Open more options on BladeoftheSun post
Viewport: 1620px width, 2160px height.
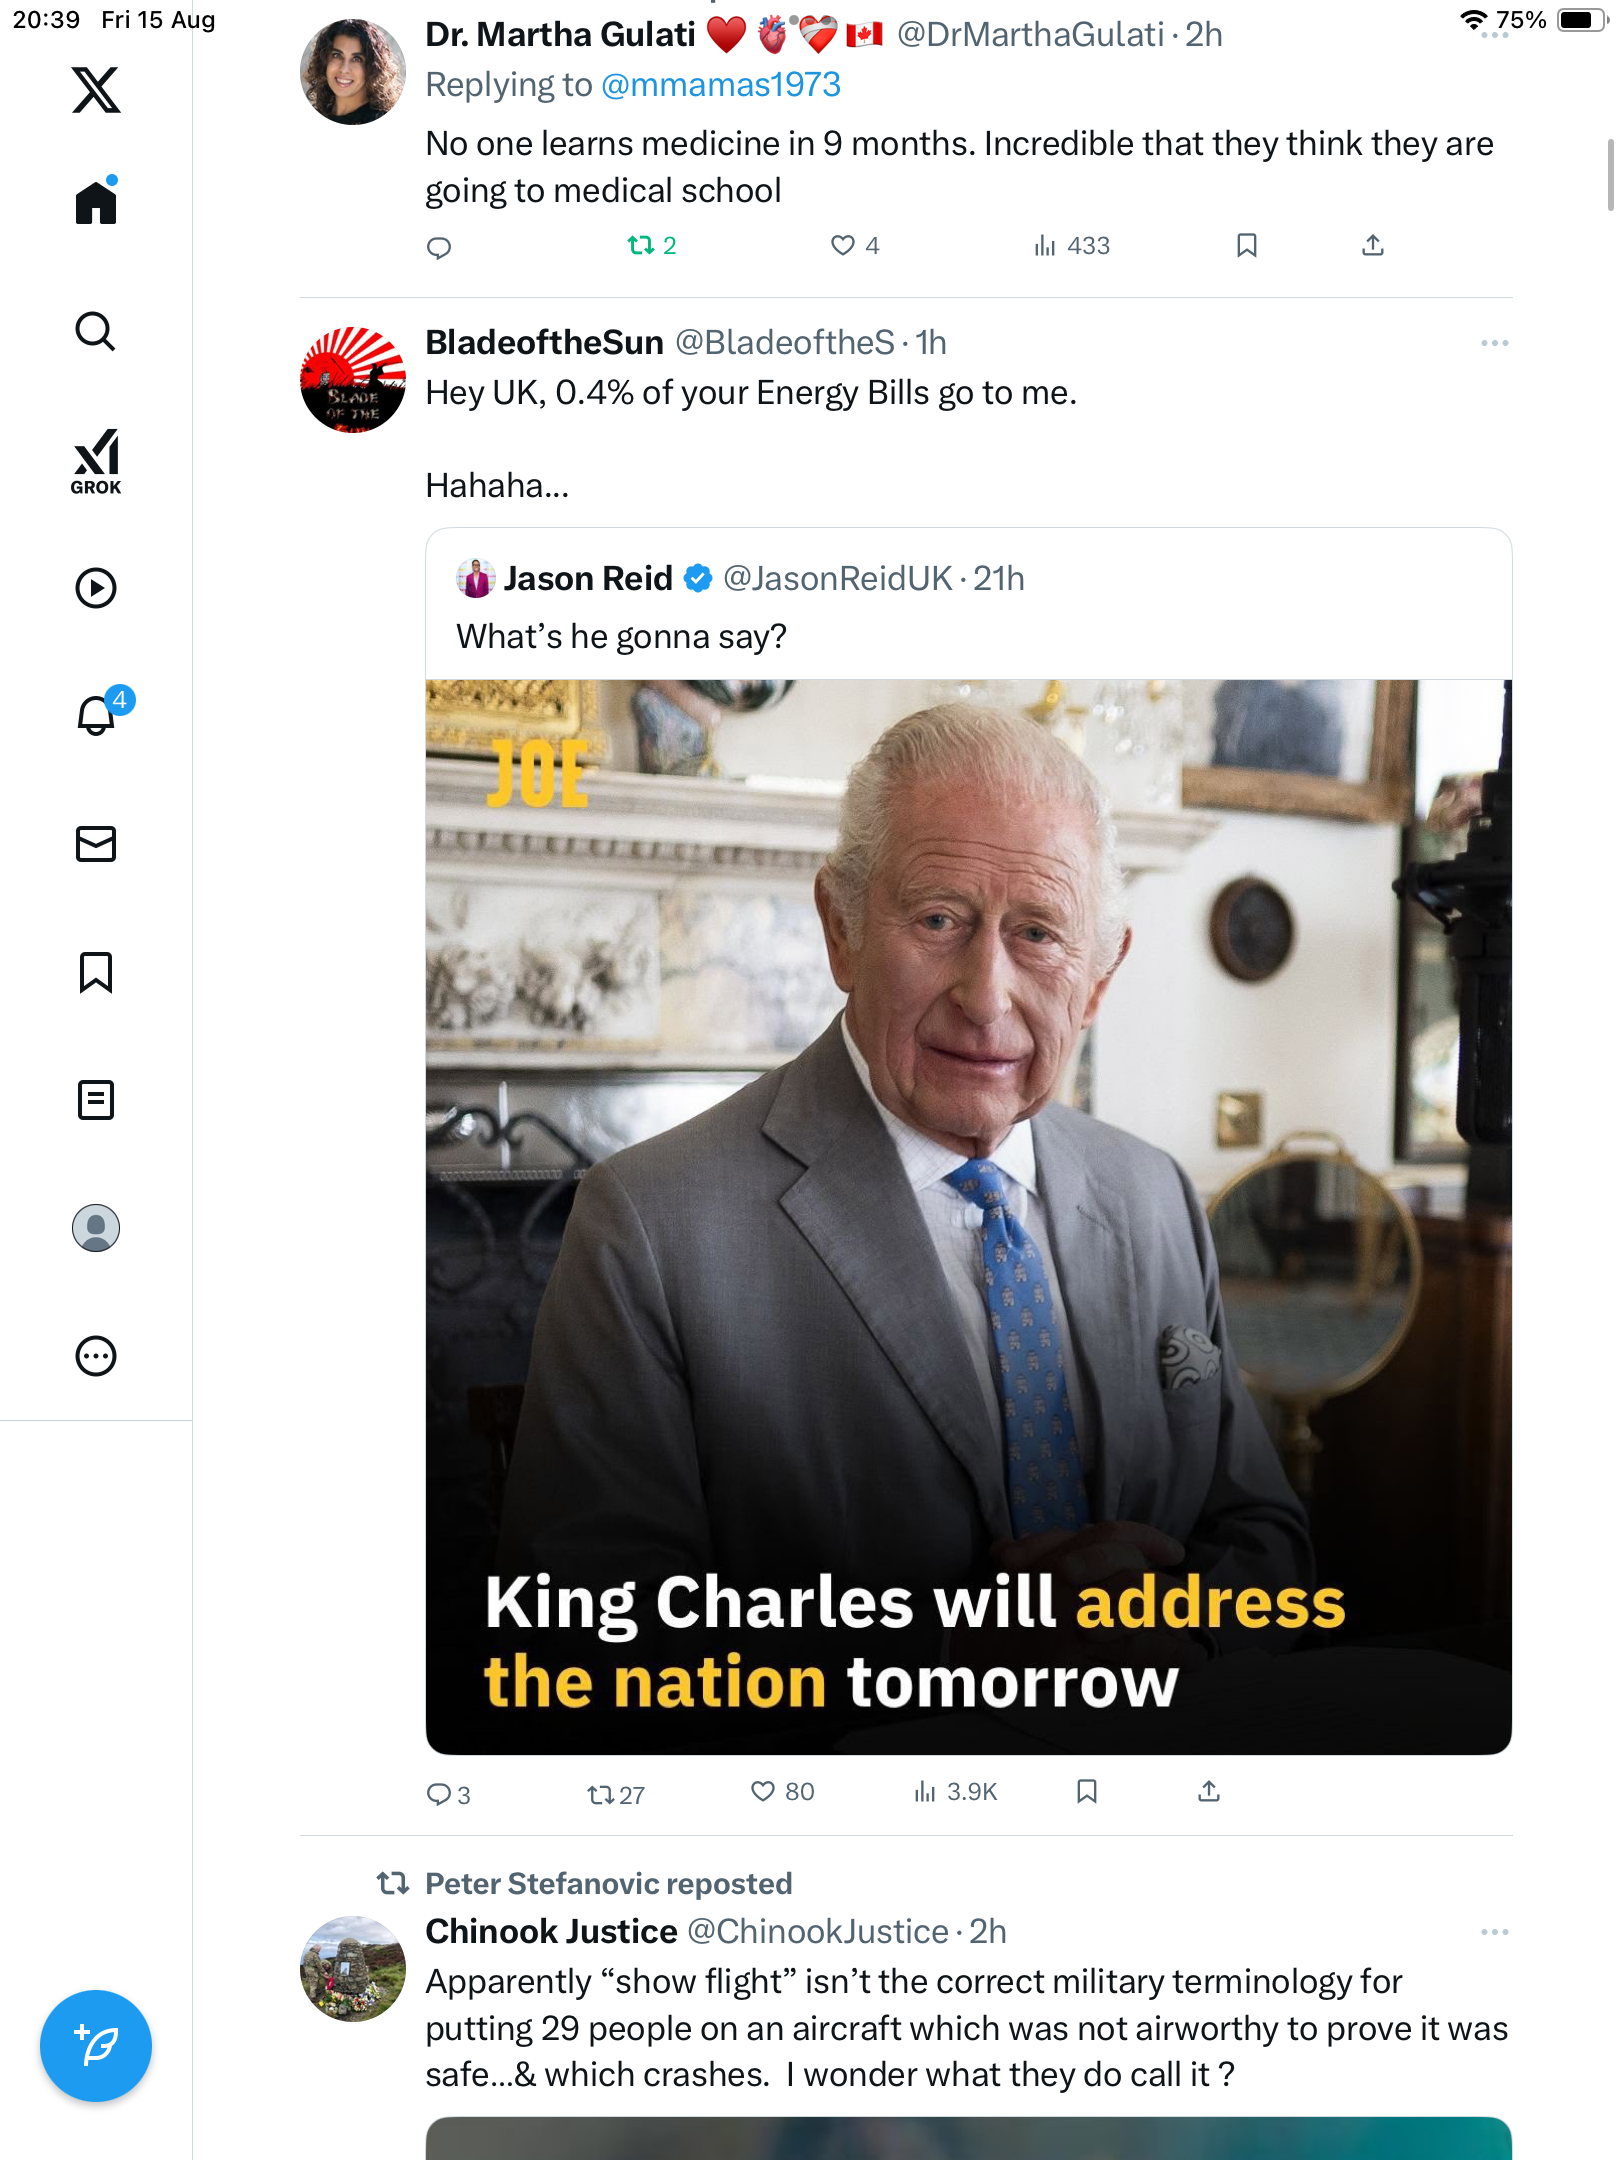click(x=1494, y=343)
